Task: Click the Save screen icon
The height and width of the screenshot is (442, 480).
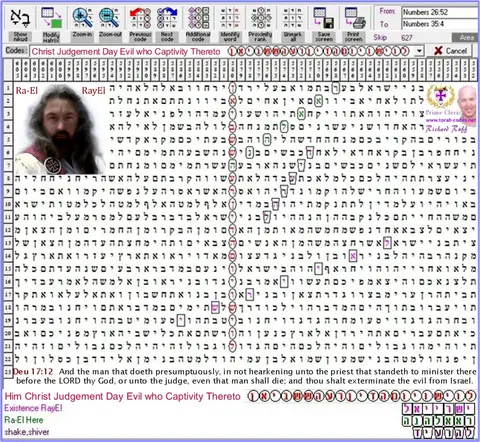Action: click(x=324, y=18)
